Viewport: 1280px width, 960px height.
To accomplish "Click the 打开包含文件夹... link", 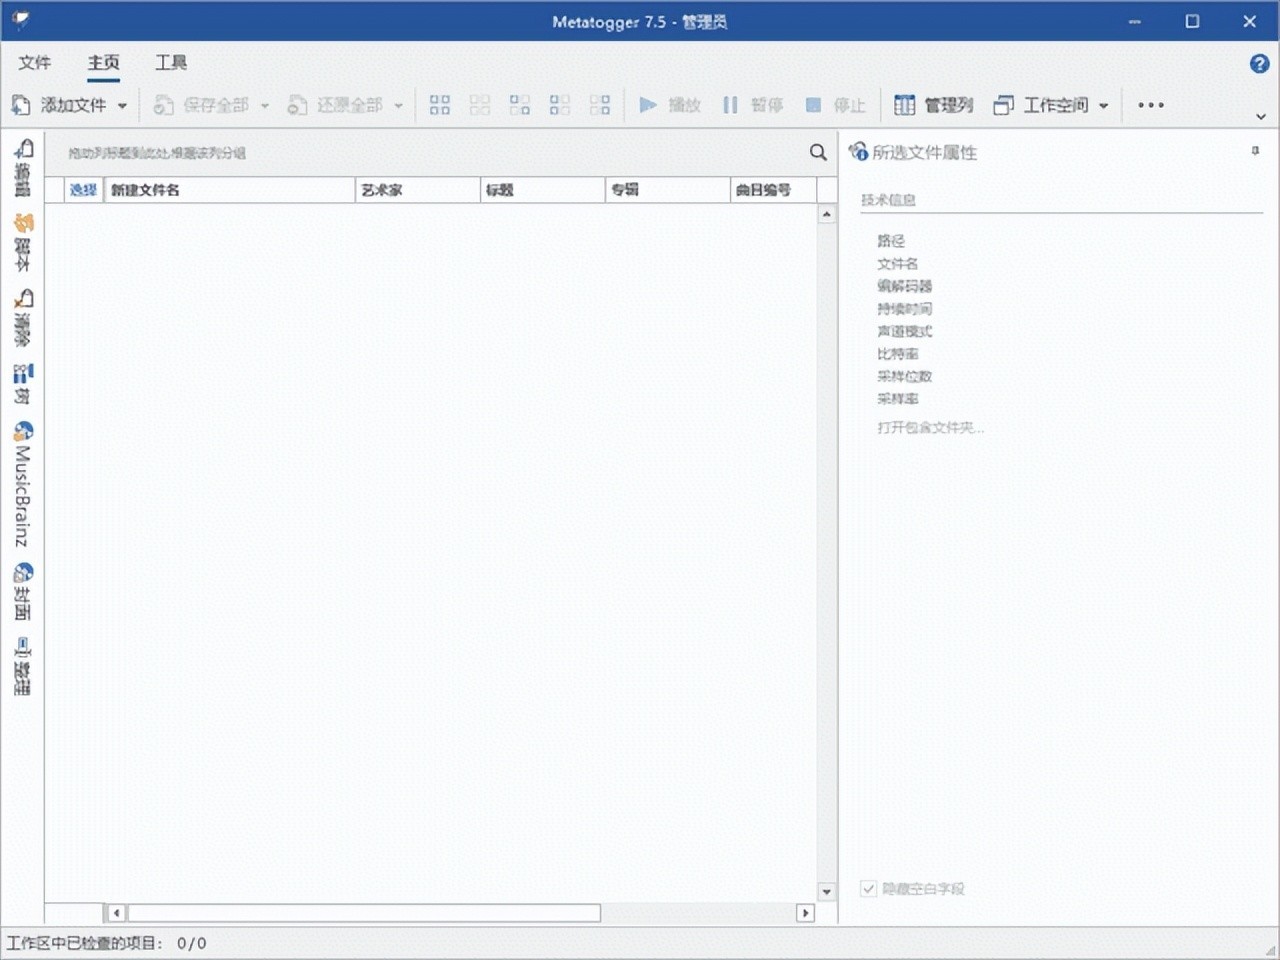I will click(931, 427).
